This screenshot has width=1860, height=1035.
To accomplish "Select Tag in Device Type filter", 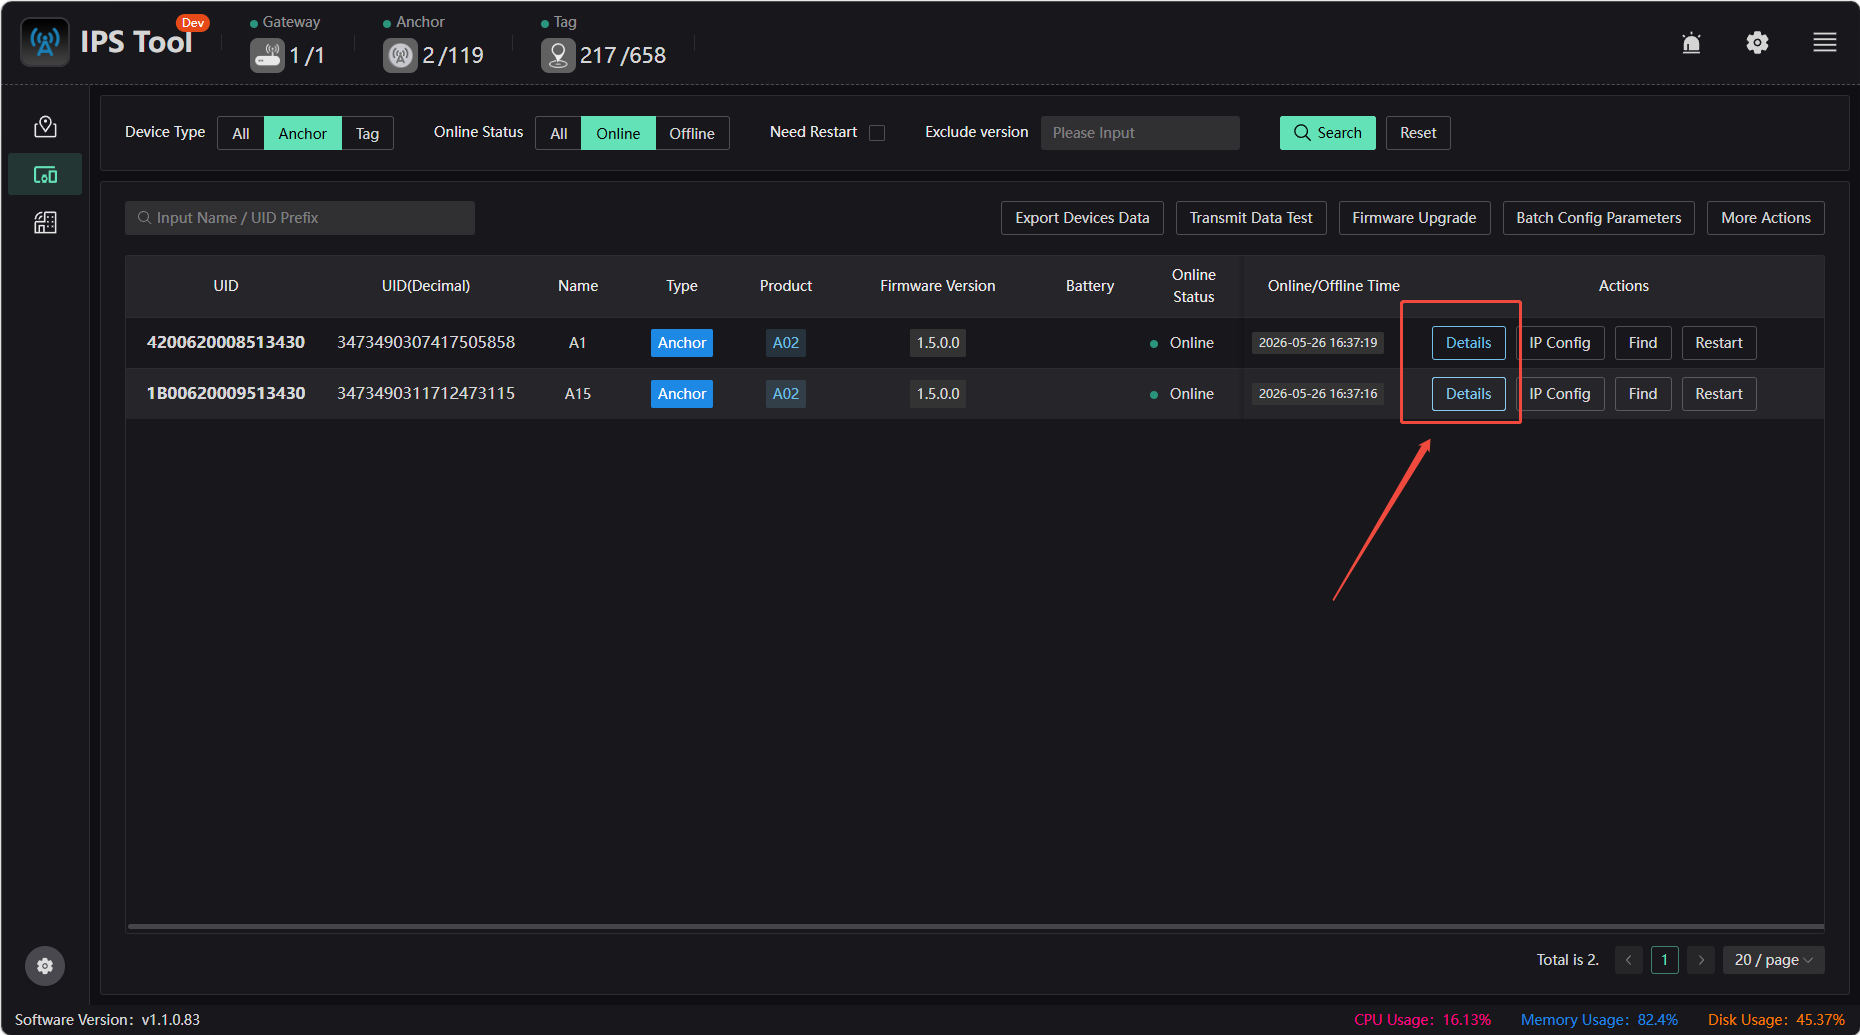I will pos(368,133).
